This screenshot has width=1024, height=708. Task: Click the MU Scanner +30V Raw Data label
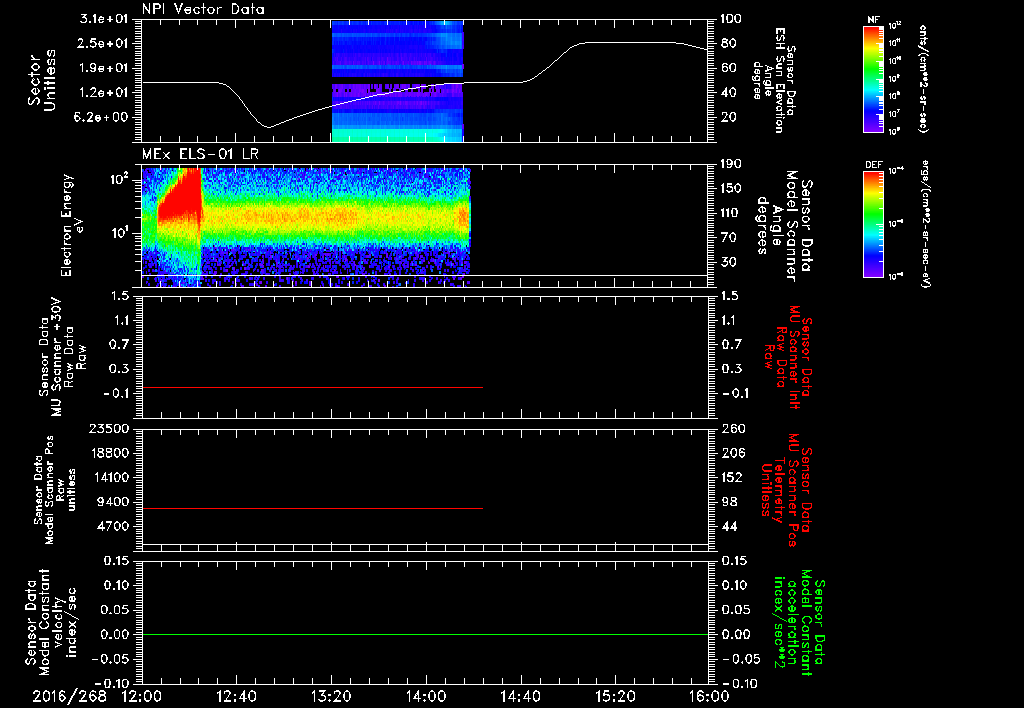point(62,357)
